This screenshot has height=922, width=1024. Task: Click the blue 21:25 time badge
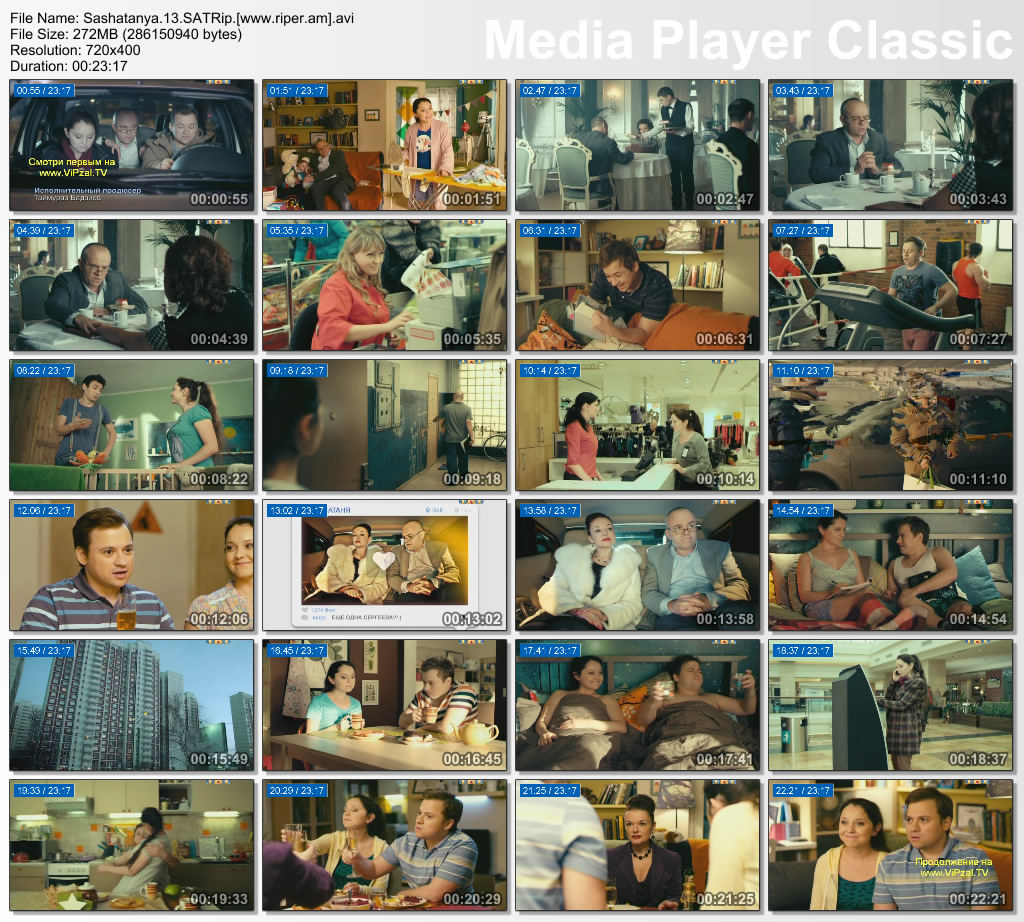pos(551,791)
